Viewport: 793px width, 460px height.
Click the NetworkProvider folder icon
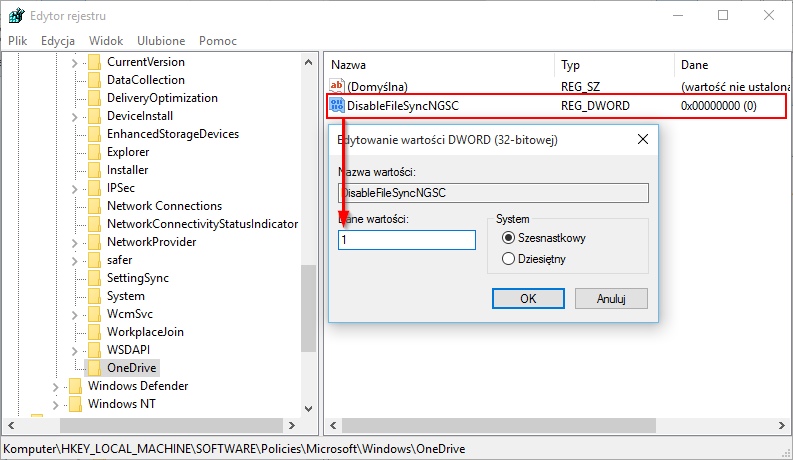point(94,242)
